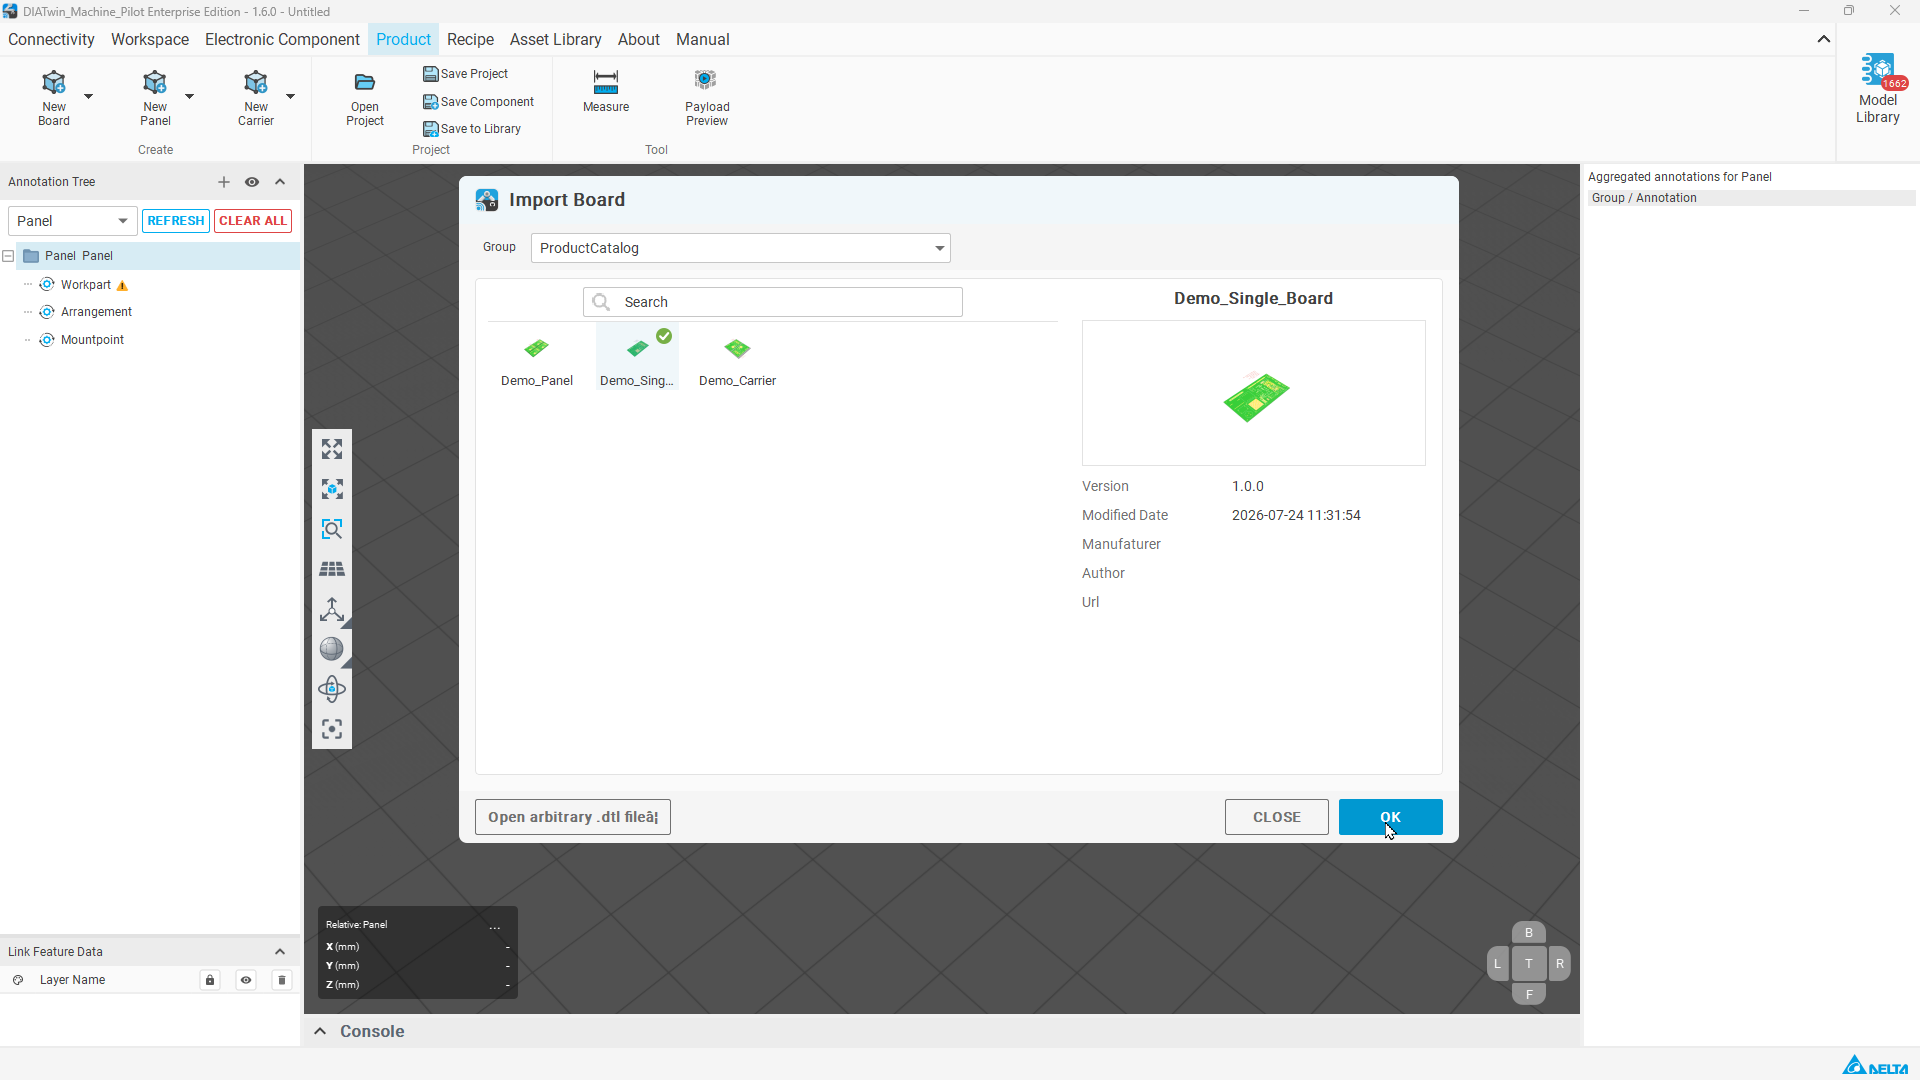1920x1080 pixels.
Task: Select the Demo_Panel board item
Action: point(537,359)
